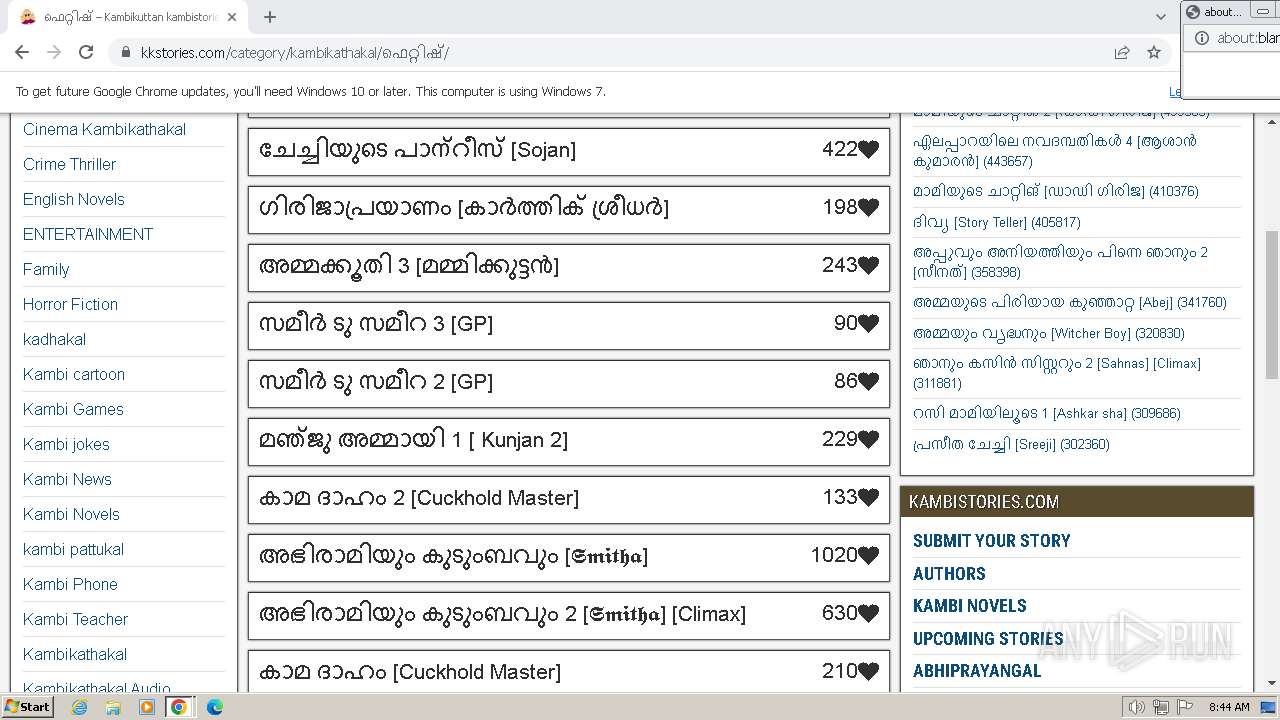Image resolution: width=1280 pixels, height=720 pixels.
Task: Open the kadhakal category link
Action: click(x=54, y=339)
